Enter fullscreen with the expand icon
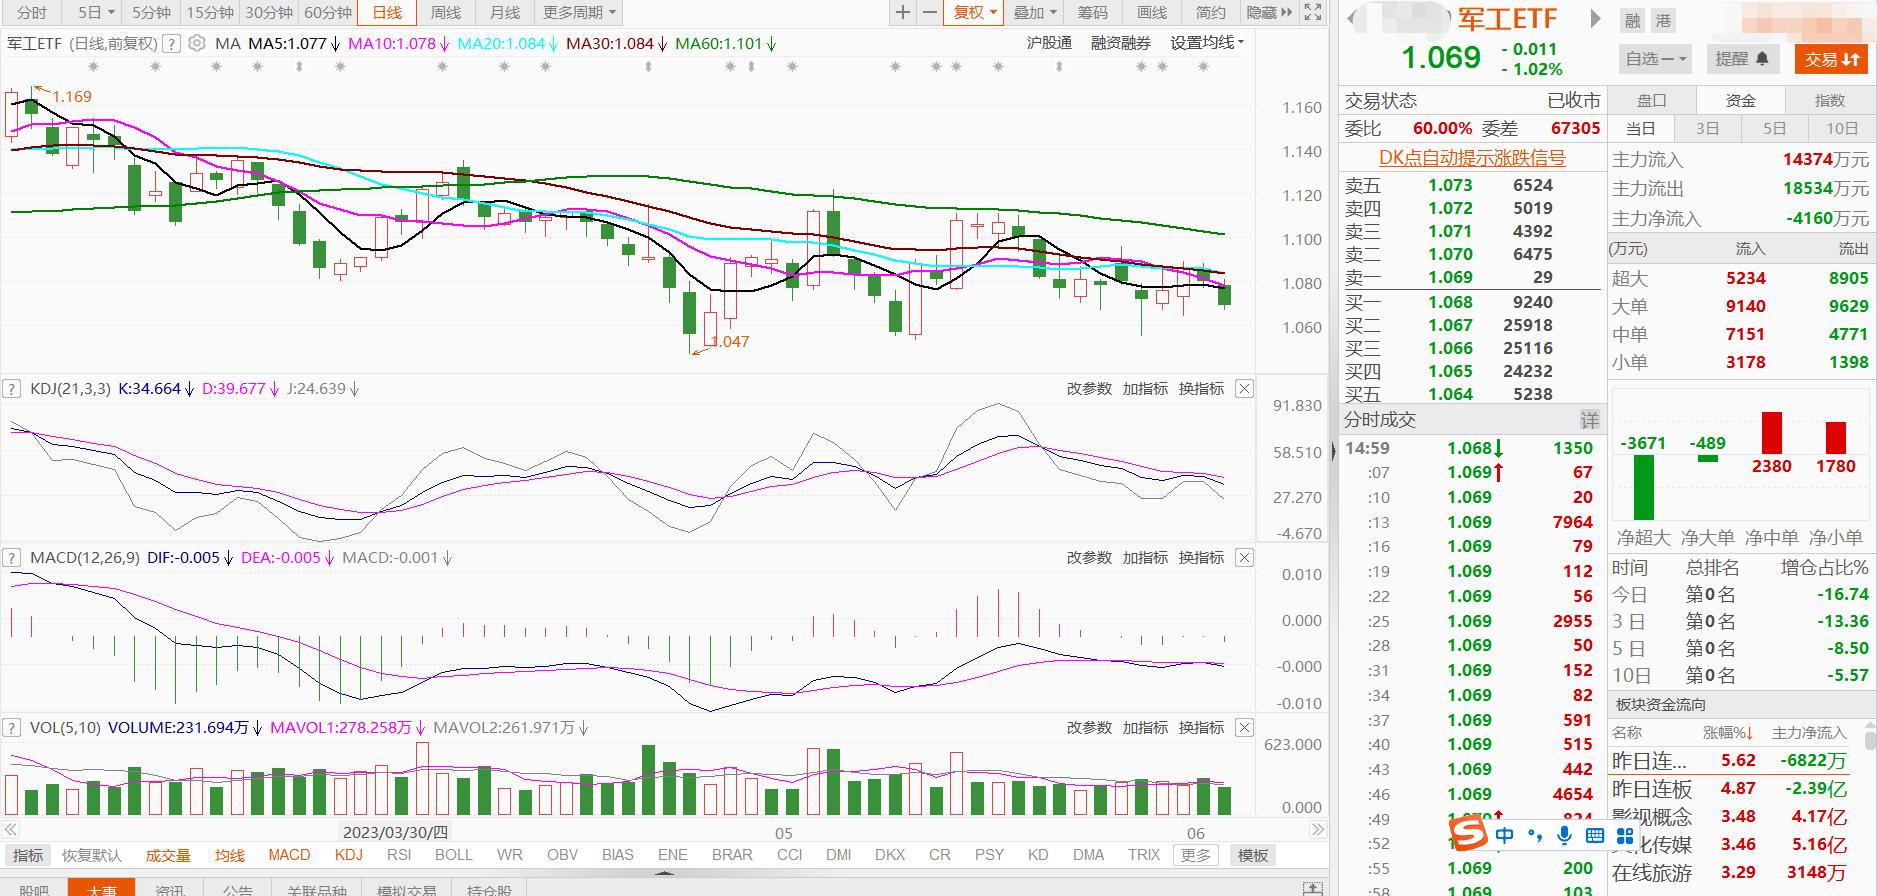The width and height of the screenshot is (1877, 896). pos(1314,12)
